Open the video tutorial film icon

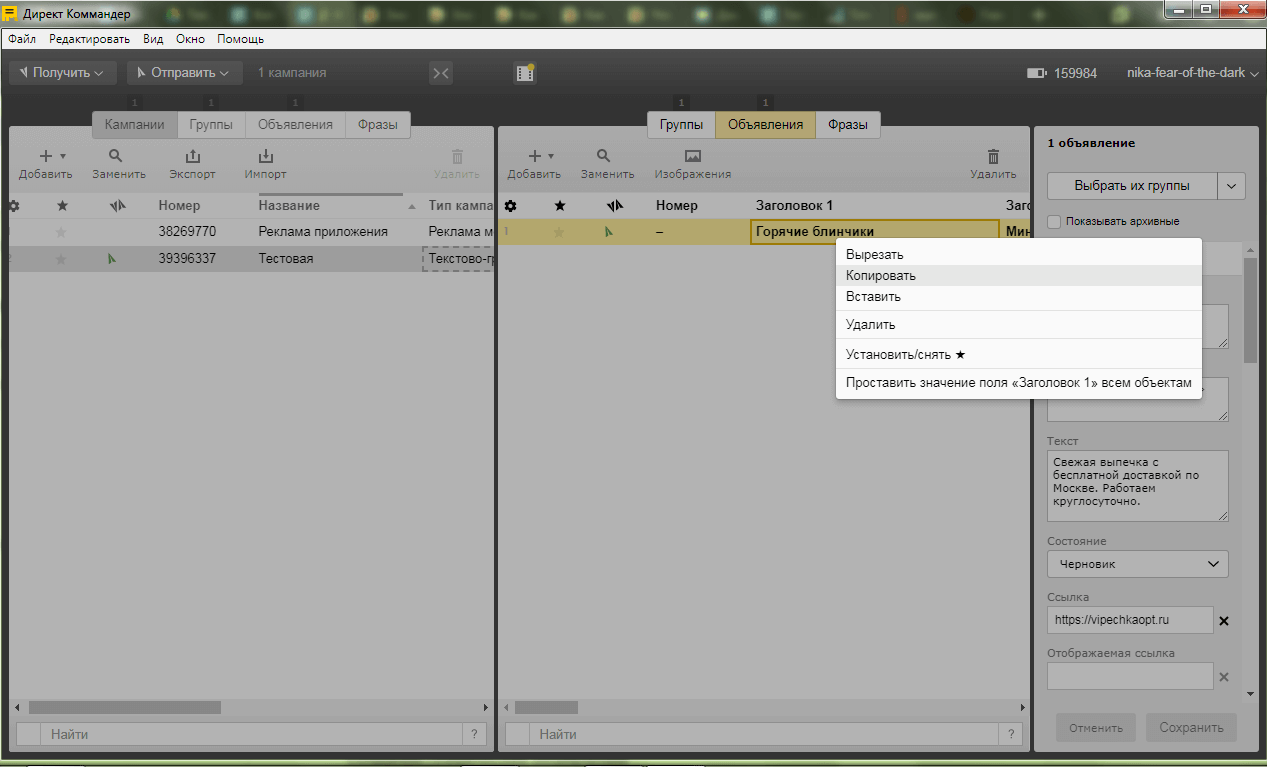click(x=525, y=73)
